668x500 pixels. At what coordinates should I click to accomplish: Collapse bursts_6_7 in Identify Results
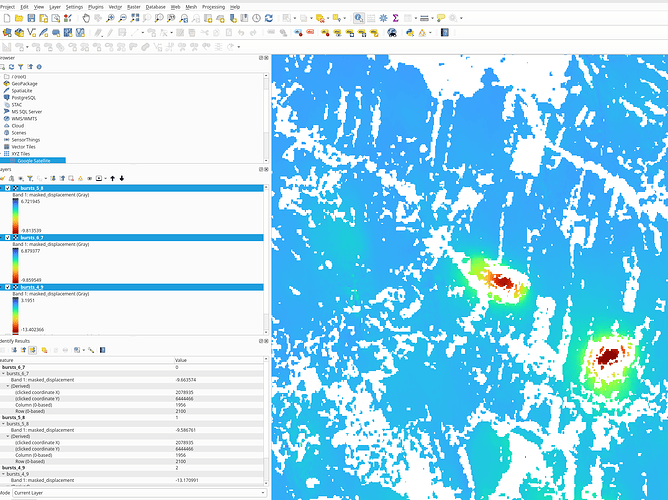tap(4, 374)
